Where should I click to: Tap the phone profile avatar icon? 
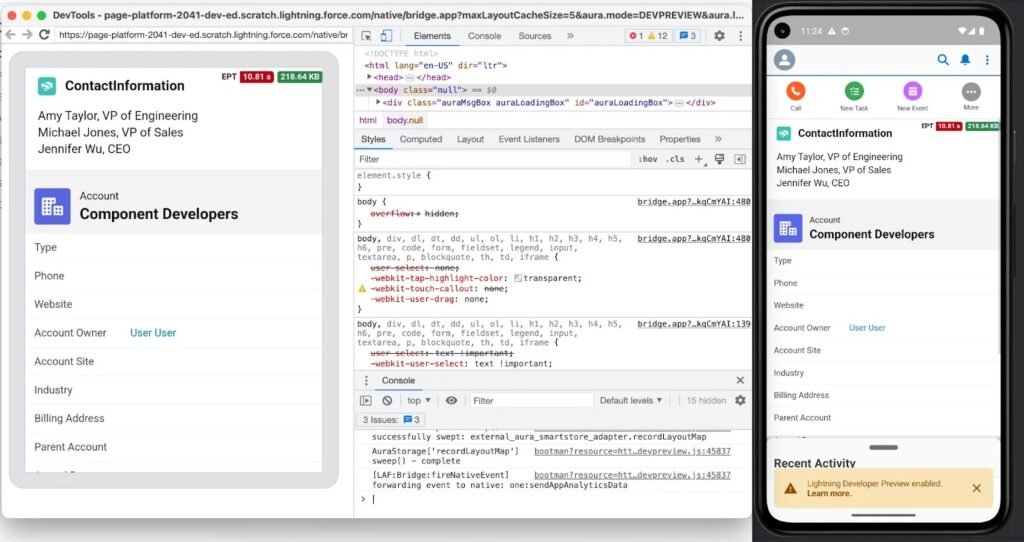coord(784,59)
